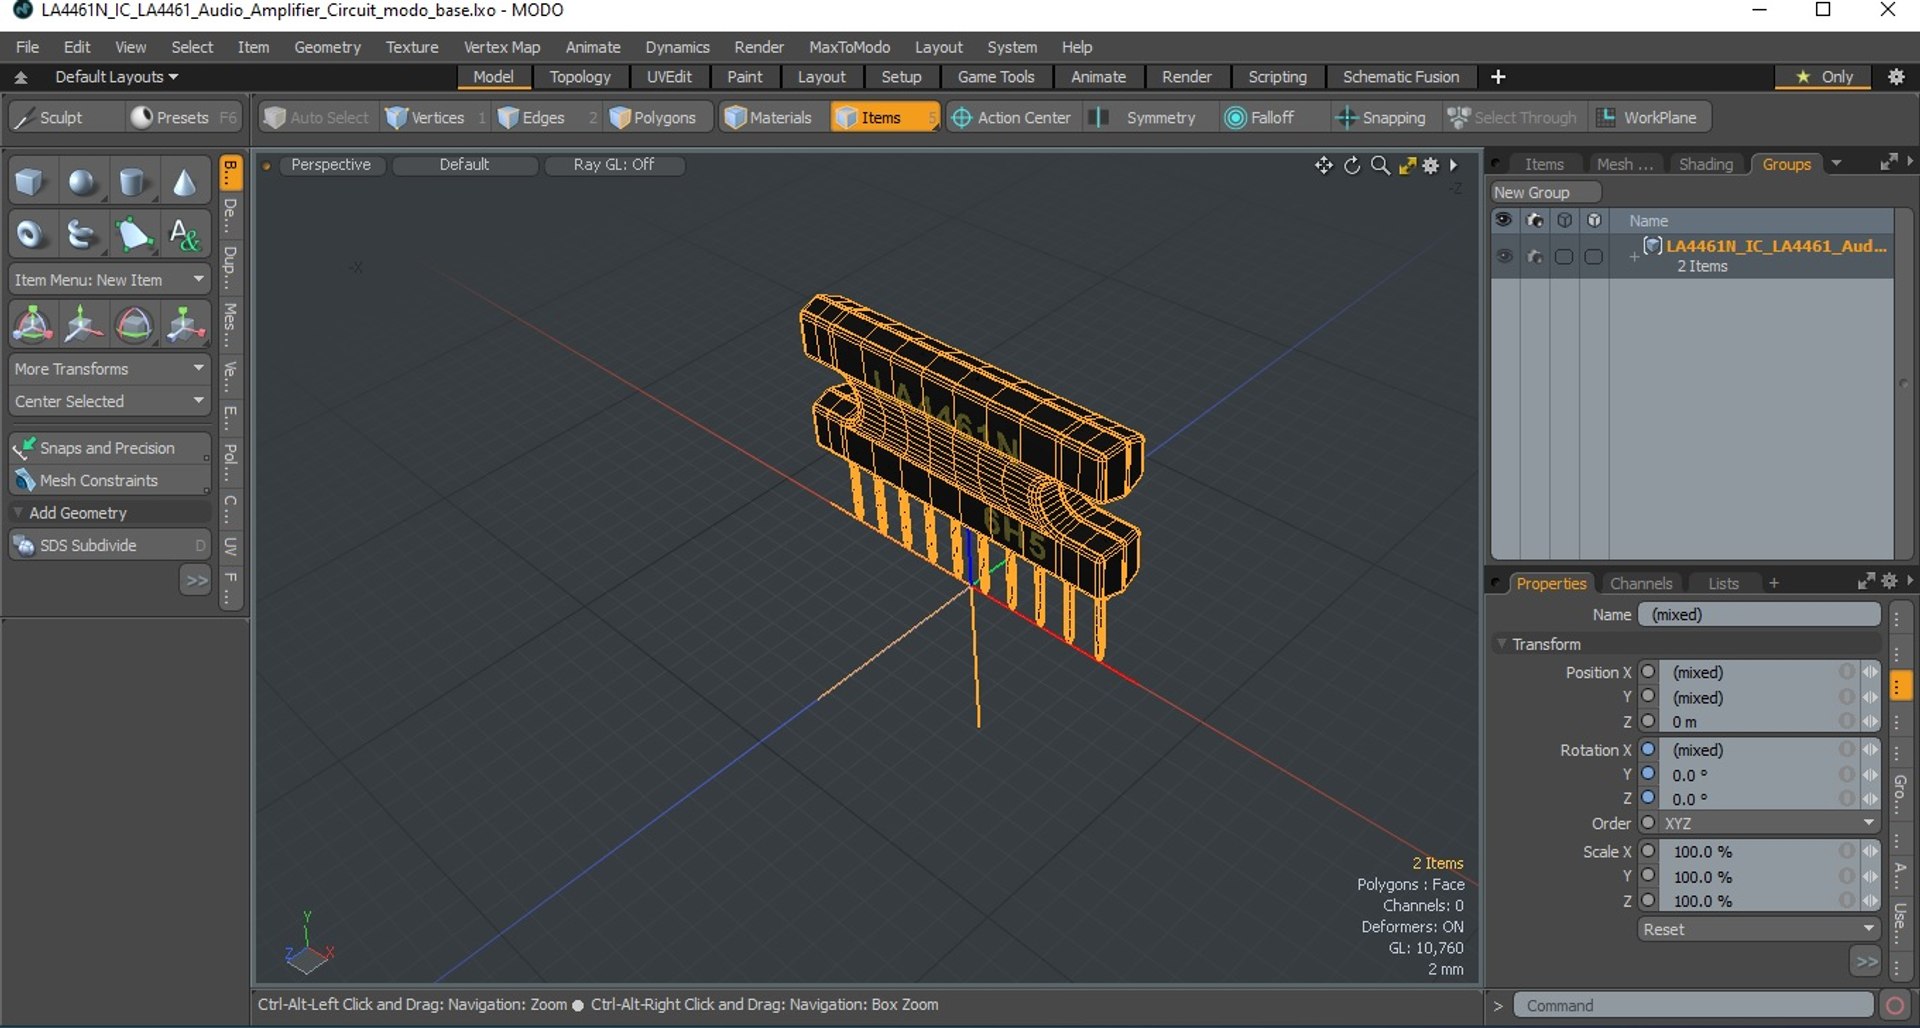Image resolution: width=1920 pixels, height=1028 pixels.
Task: Open the Geometry menu
Action: tap(327, 47)
